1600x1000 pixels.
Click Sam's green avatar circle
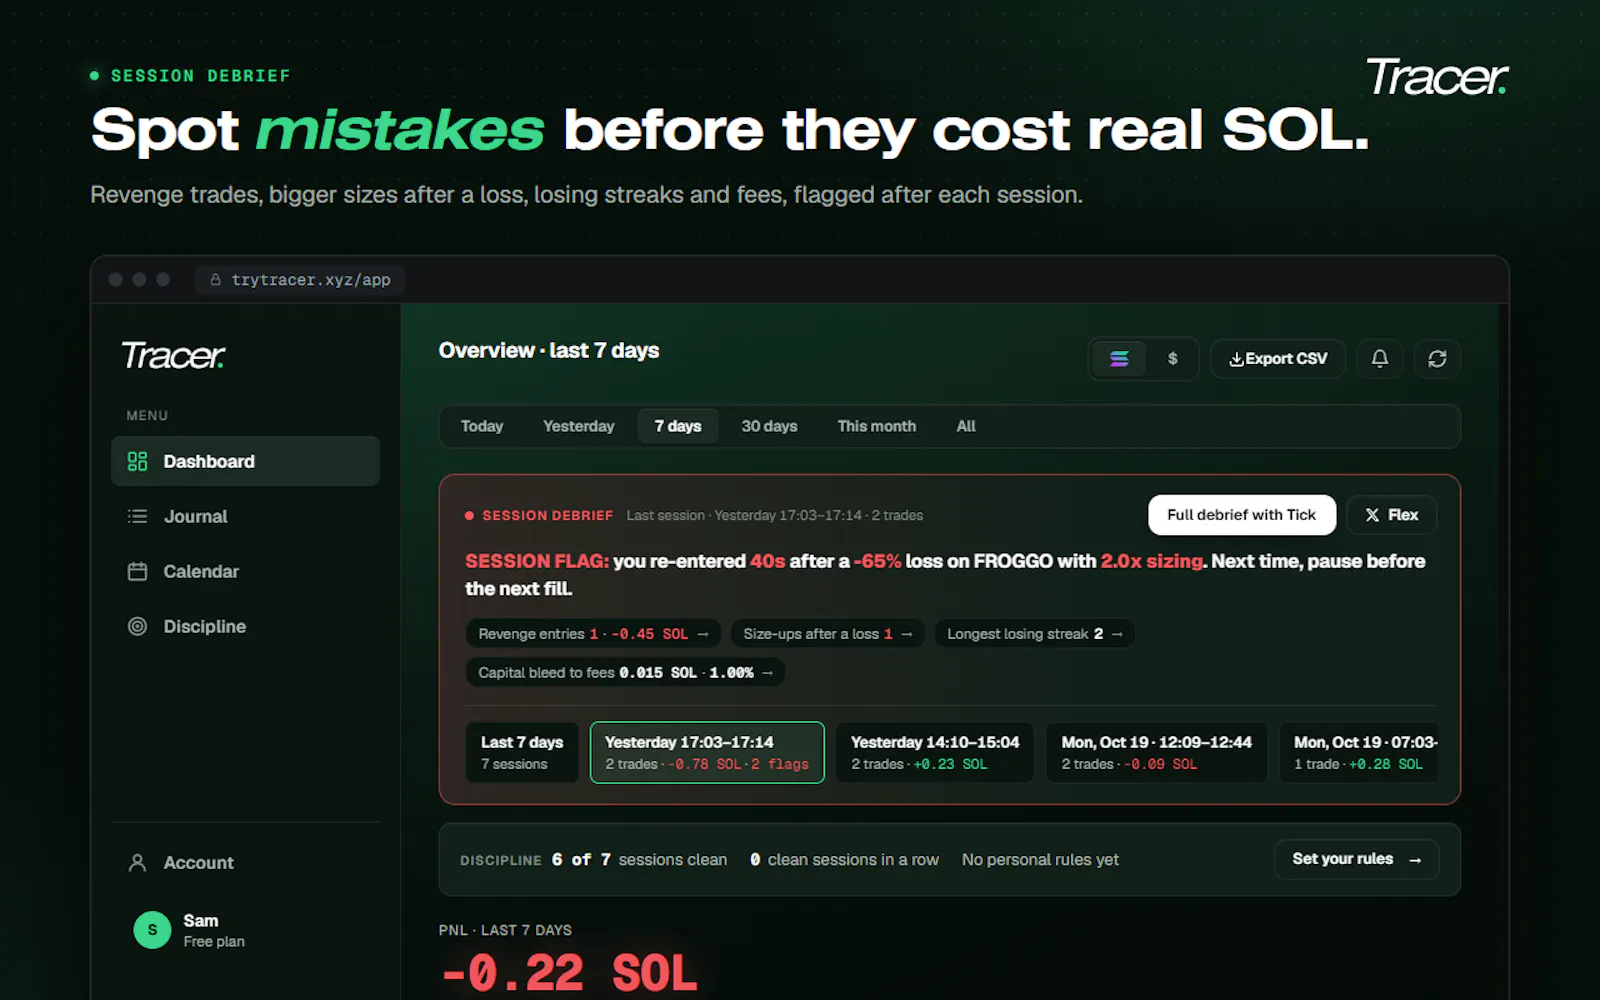tap(152, 930)
